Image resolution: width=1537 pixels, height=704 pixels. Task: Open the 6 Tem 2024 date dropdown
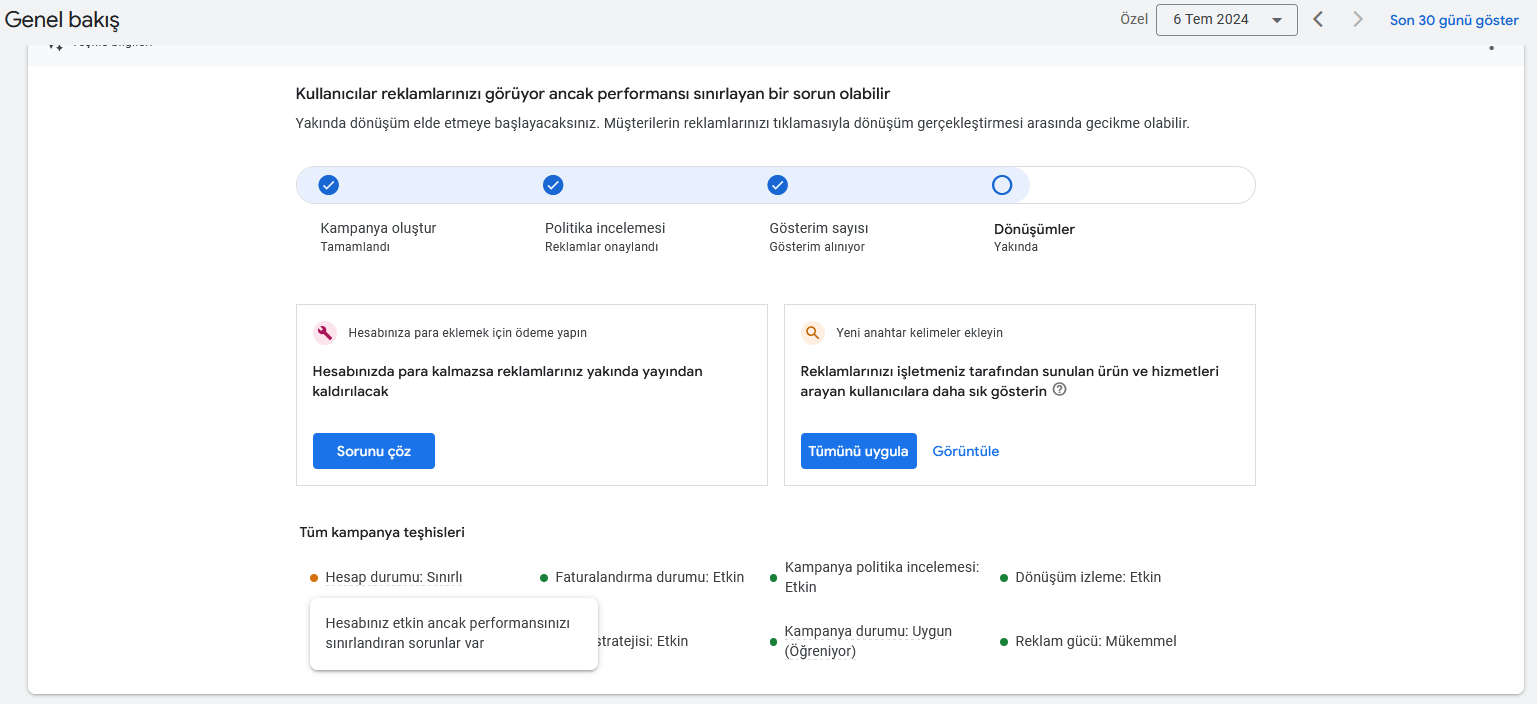(1226, 20)
